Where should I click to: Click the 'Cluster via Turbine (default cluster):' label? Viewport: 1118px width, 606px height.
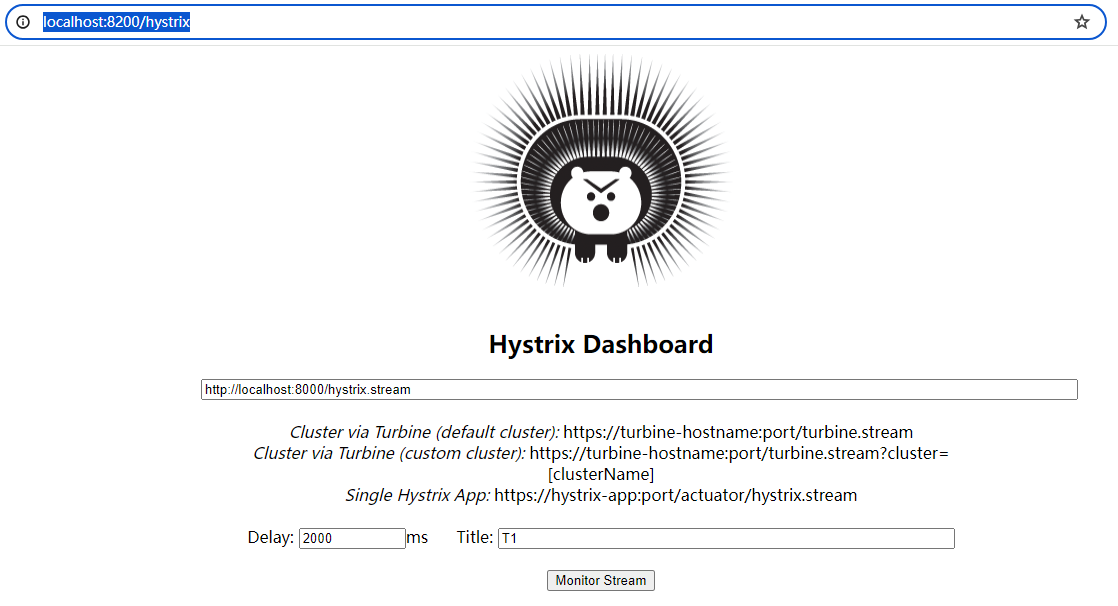coord(424,432)
